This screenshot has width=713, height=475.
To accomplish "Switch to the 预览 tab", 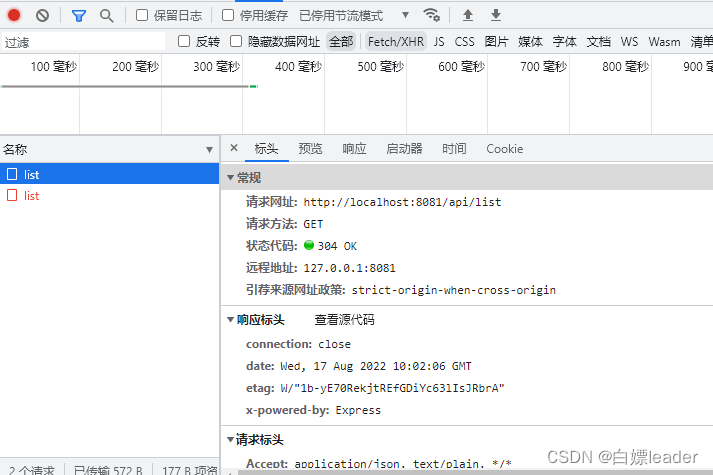I will click(x=310, y=148).
